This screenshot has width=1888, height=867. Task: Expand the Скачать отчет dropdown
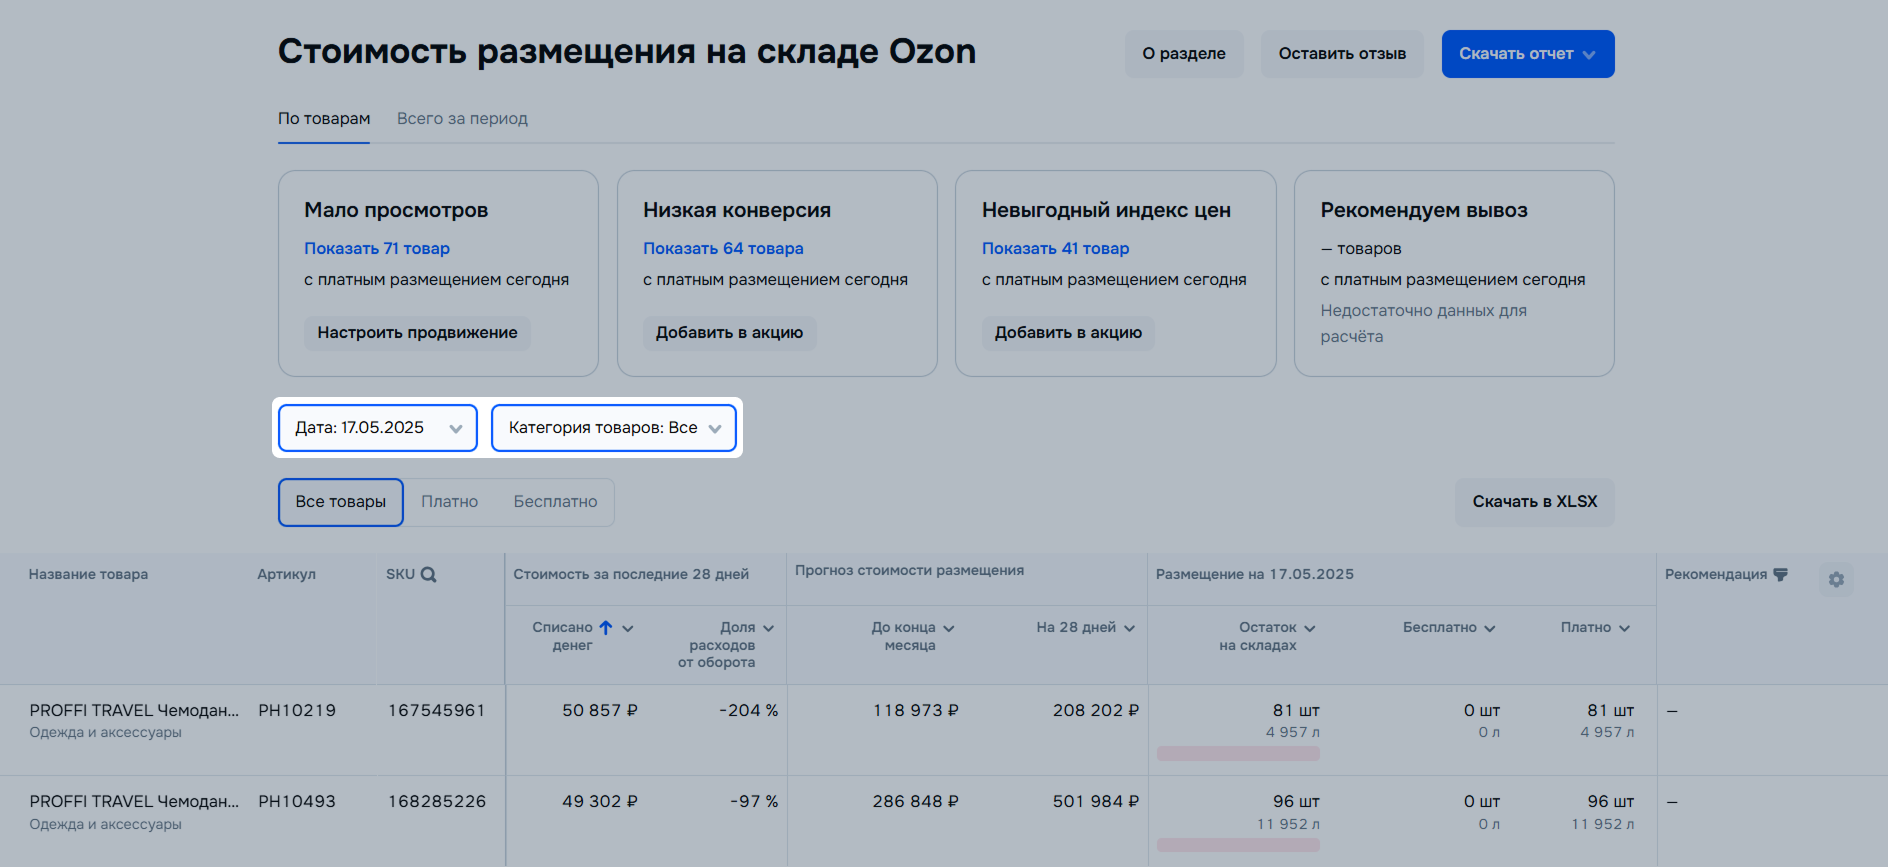point(1528,54)
